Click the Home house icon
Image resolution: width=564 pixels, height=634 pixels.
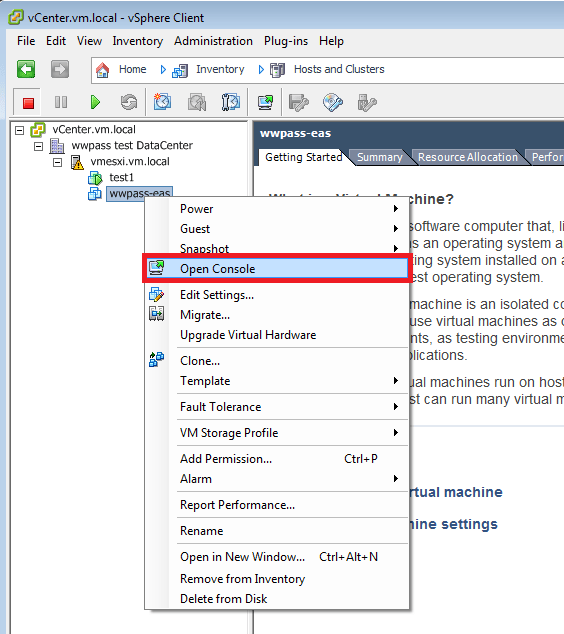[102, 70]
